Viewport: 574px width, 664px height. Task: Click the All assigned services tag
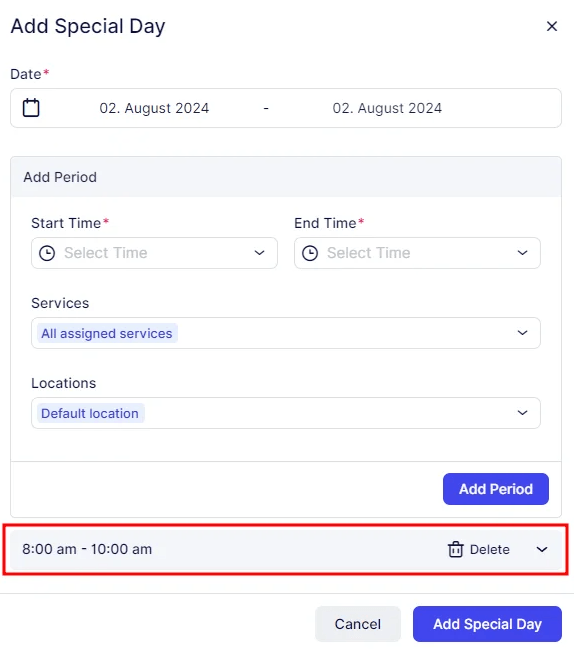pyautogui.click(x=107, y=333)
